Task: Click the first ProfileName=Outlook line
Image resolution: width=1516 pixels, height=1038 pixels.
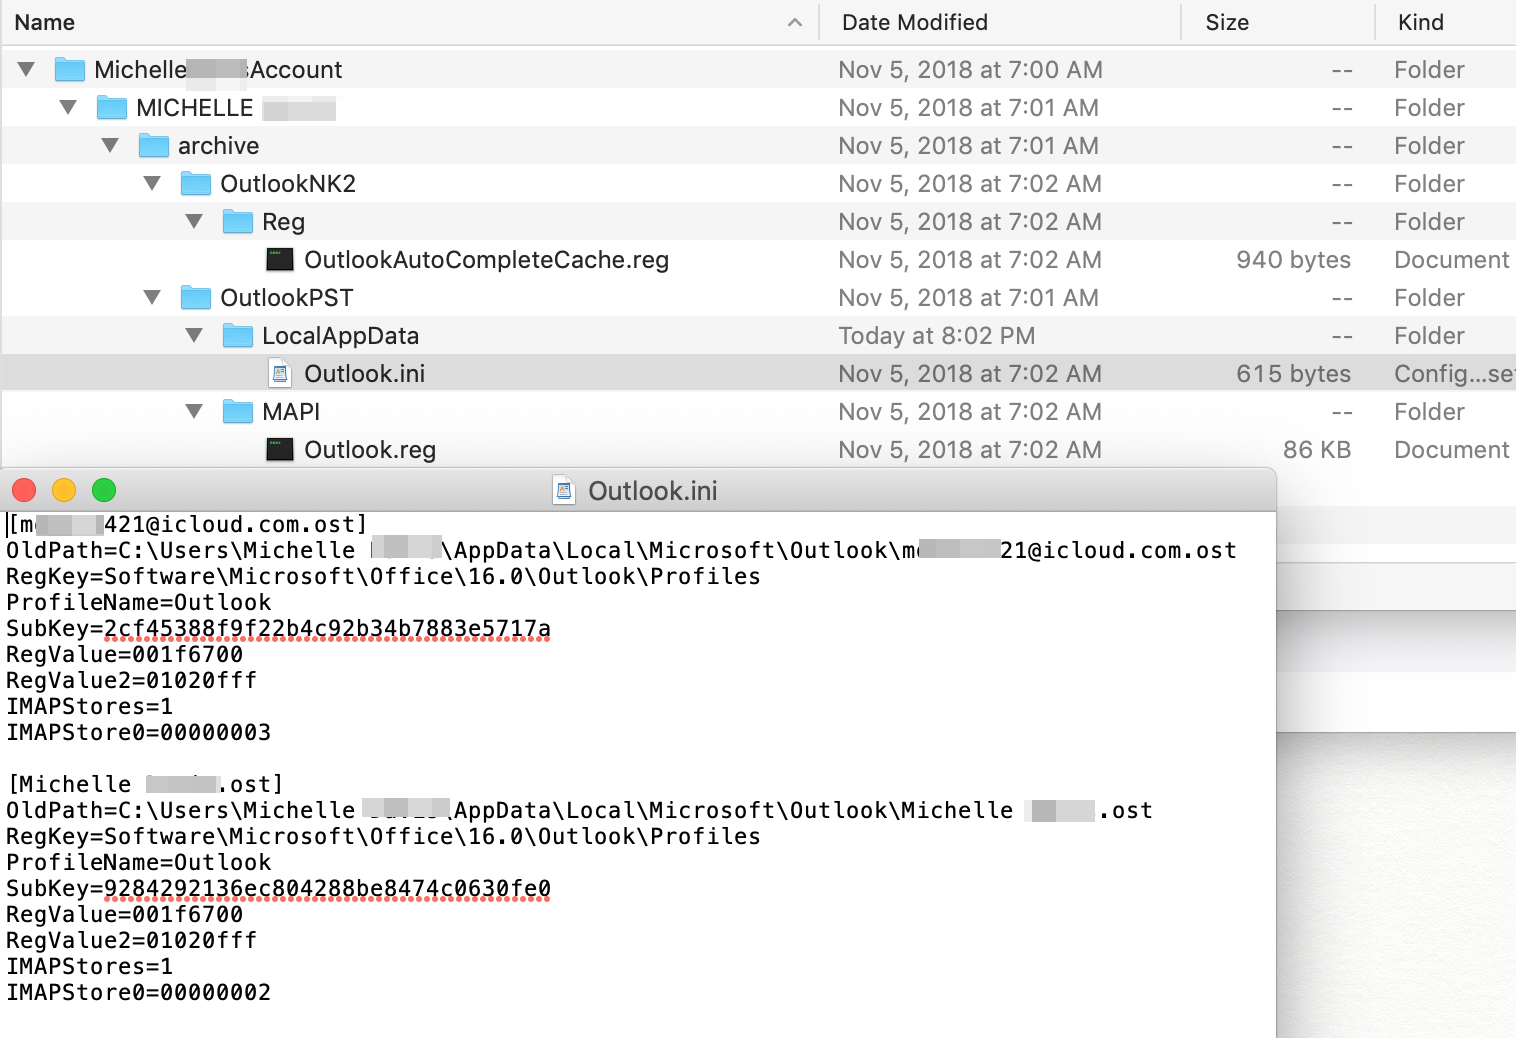Action: click(x=138, y=602)
